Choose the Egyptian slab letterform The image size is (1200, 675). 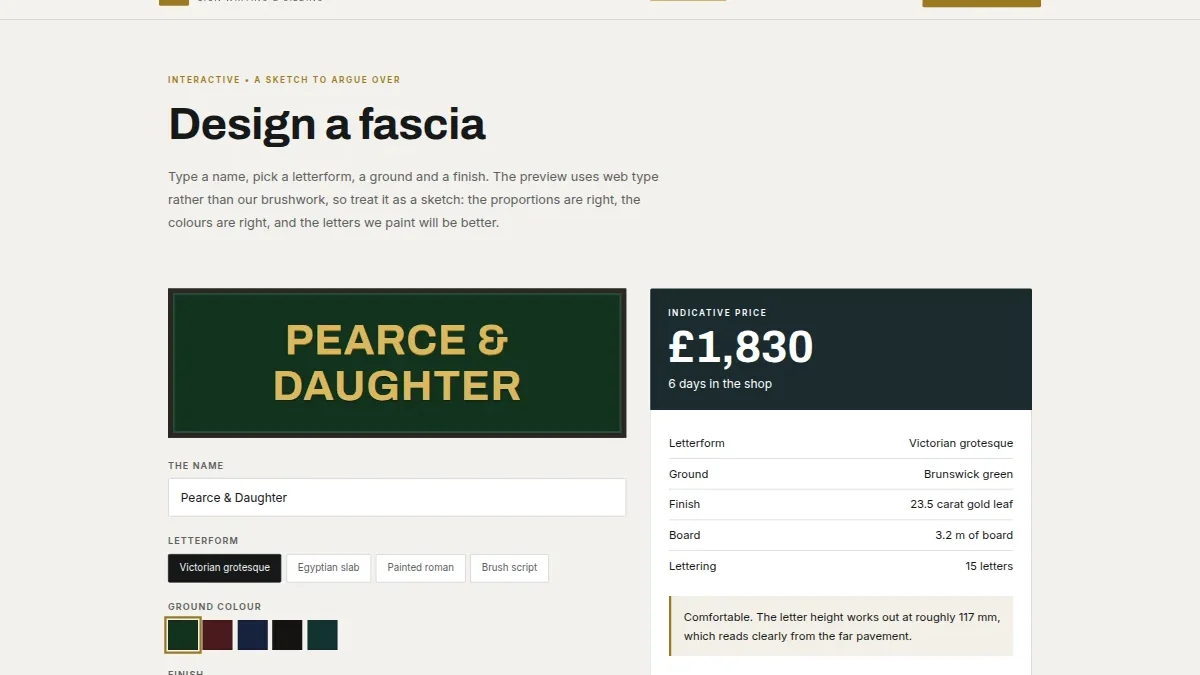pyautogui.click(x=329, y=568)
